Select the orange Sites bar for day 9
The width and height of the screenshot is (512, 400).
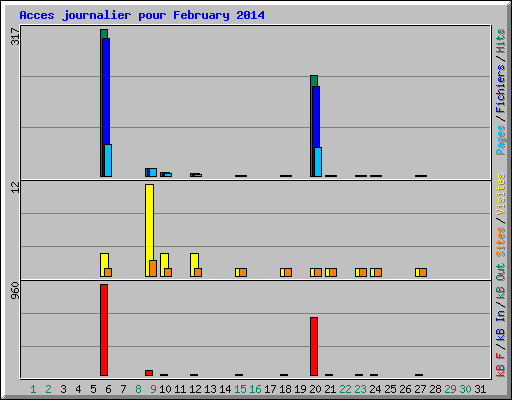pyautogui.click(x=153, y=268)
